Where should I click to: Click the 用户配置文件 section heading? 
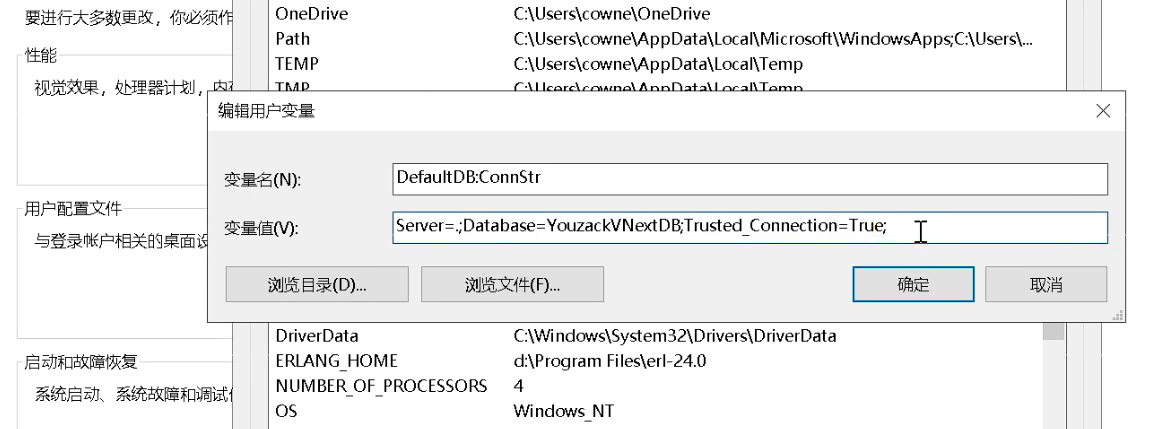pyautogui.click(x=73, y=209)
